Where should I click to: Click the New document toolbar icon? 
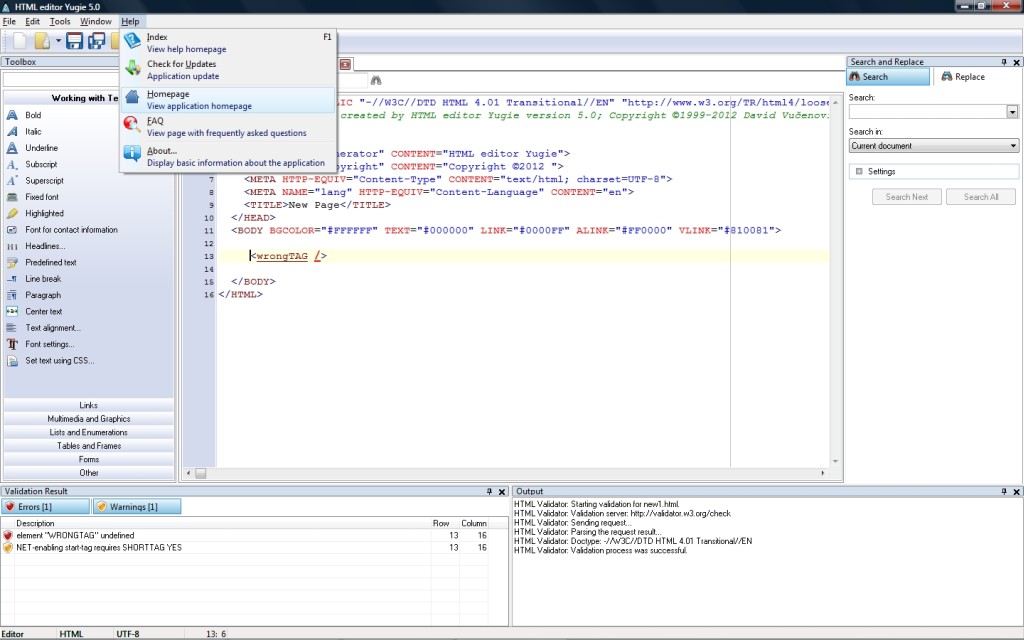tap(21, 41)
